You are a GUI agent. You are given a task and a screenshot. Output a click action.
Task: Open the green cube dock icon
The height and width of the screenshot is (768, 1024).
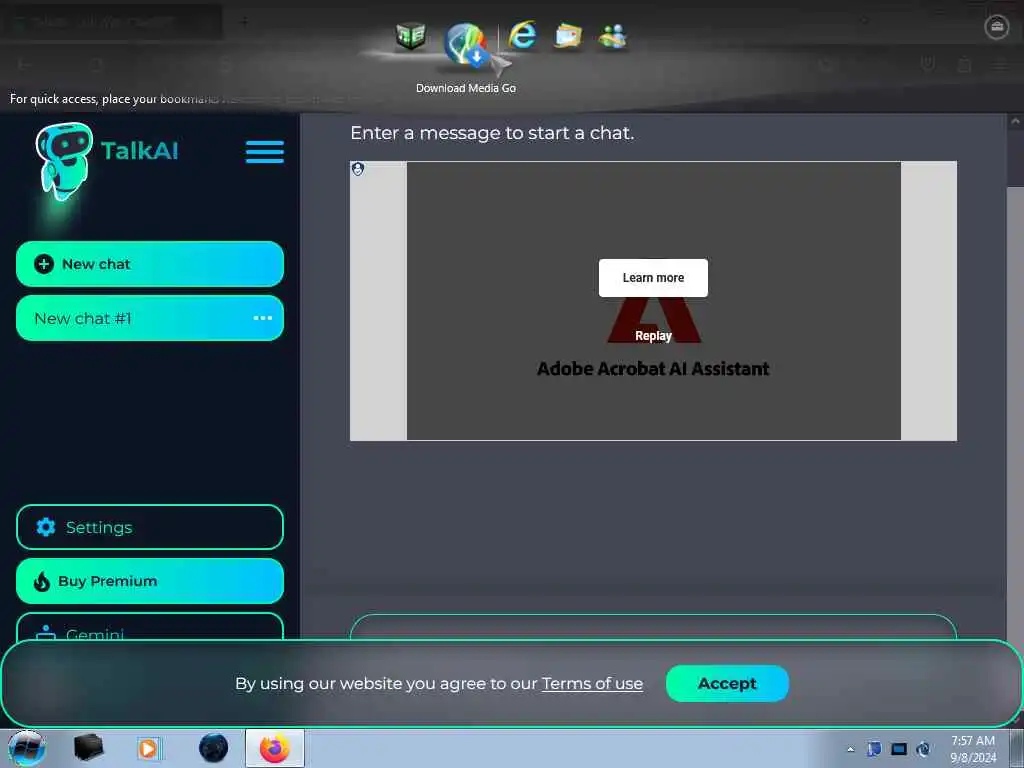tap(411, 35)
